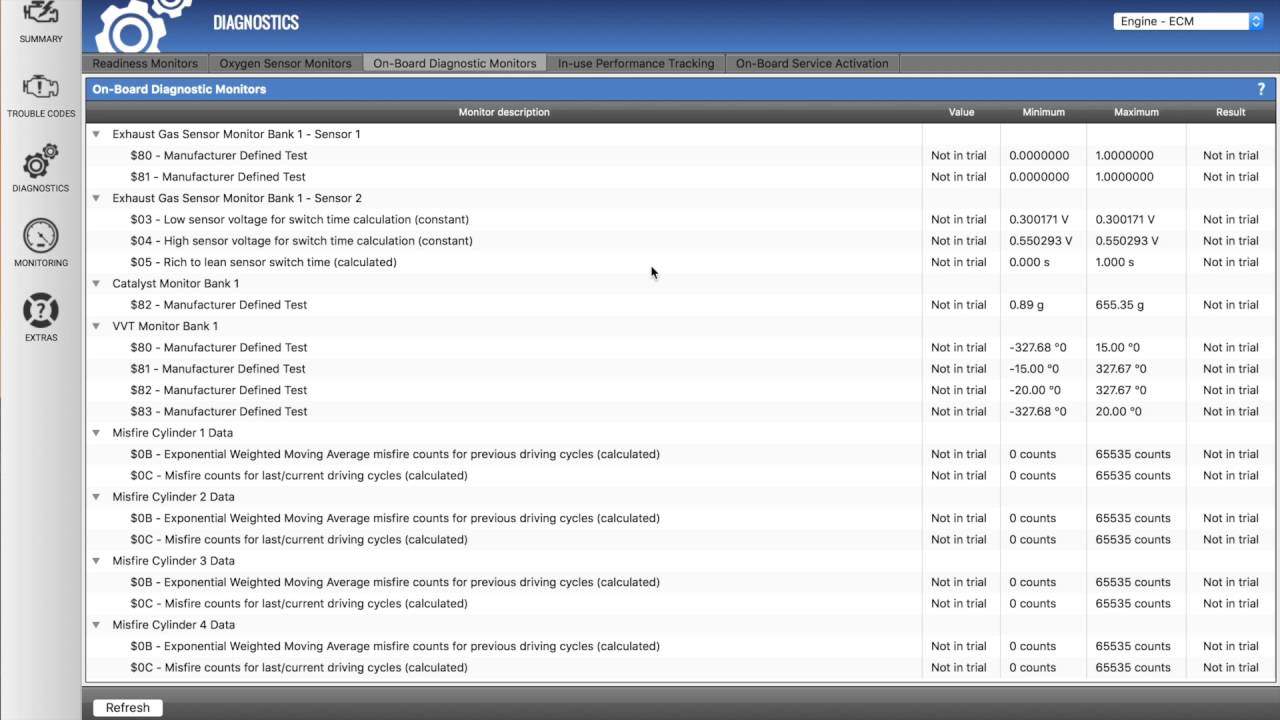The width and height of the screenshot is (1280, 720).
Task: Select the Diagnostics gears icon
Action: coord(40,163)
